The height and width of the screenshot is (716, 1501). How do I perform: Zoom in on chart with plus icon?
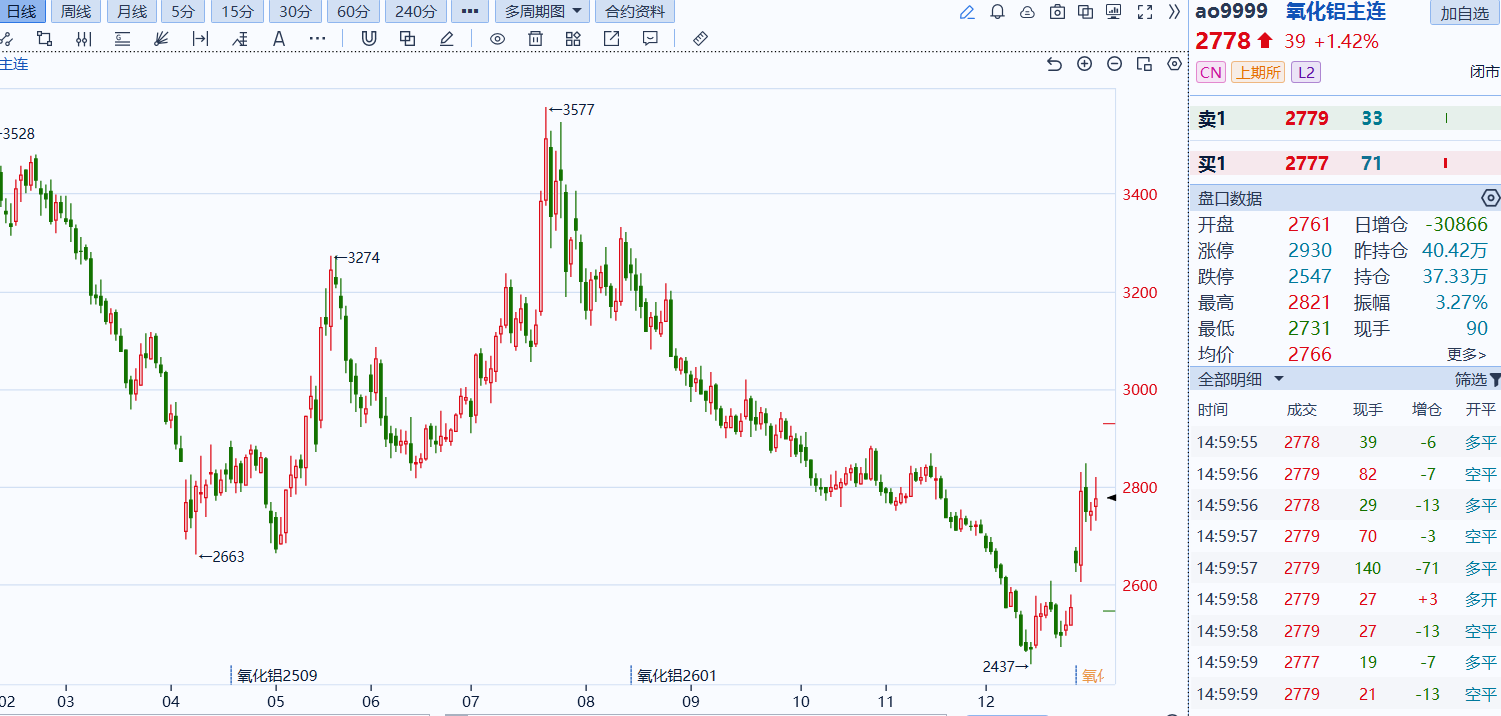tap(1084, 64)
